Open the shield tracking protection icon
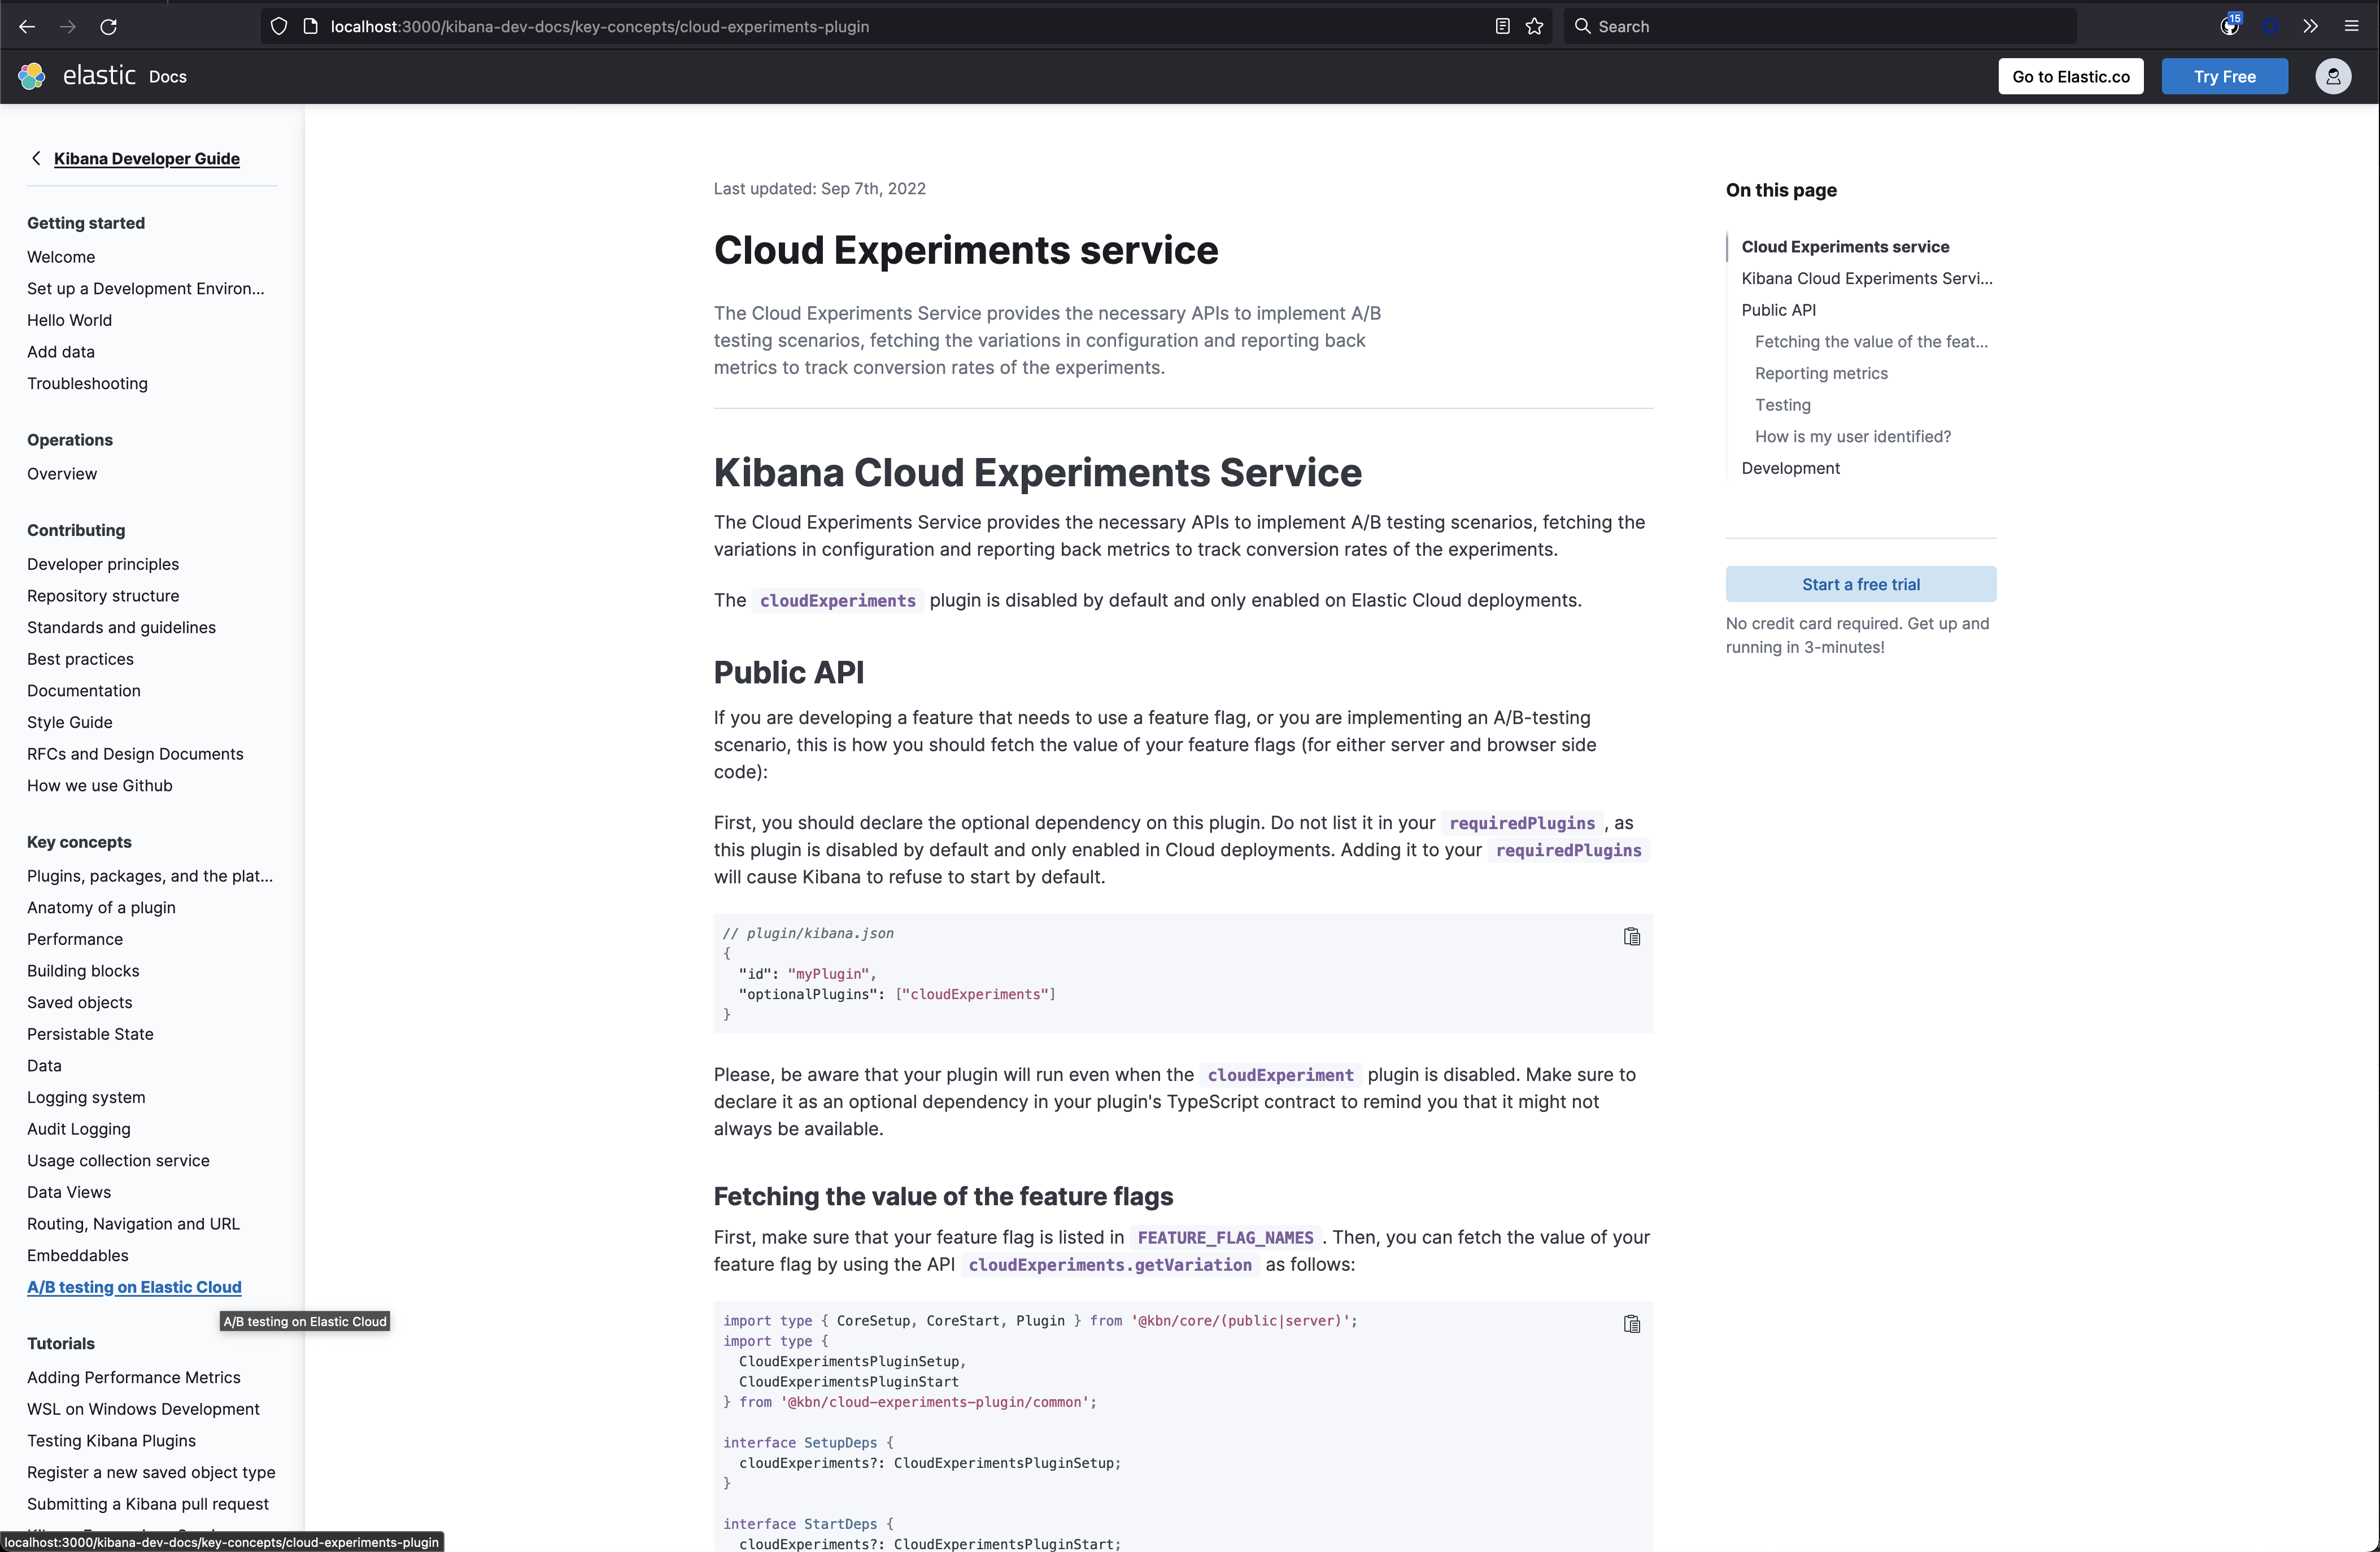Image resolution: width=2380 pixels, height=1552 pixels. (279, 27)
